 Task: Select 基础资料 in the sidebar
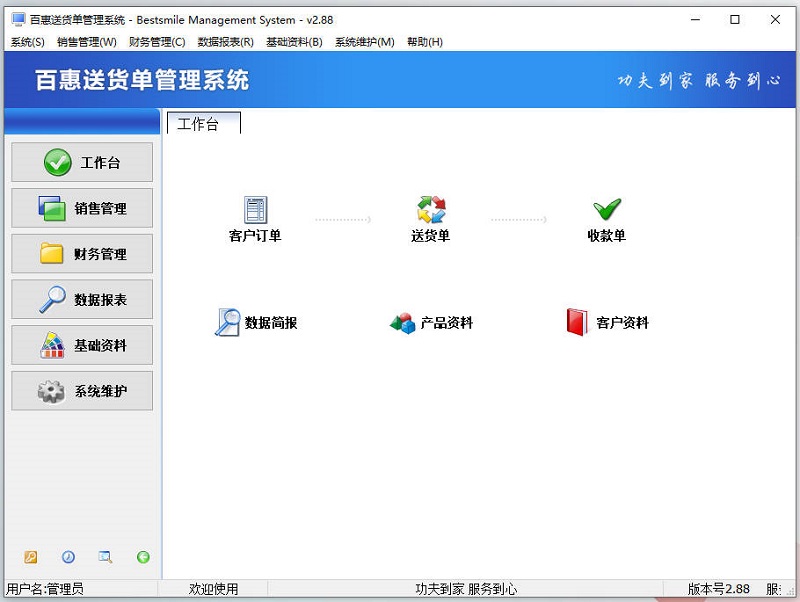tap(82, 345)
